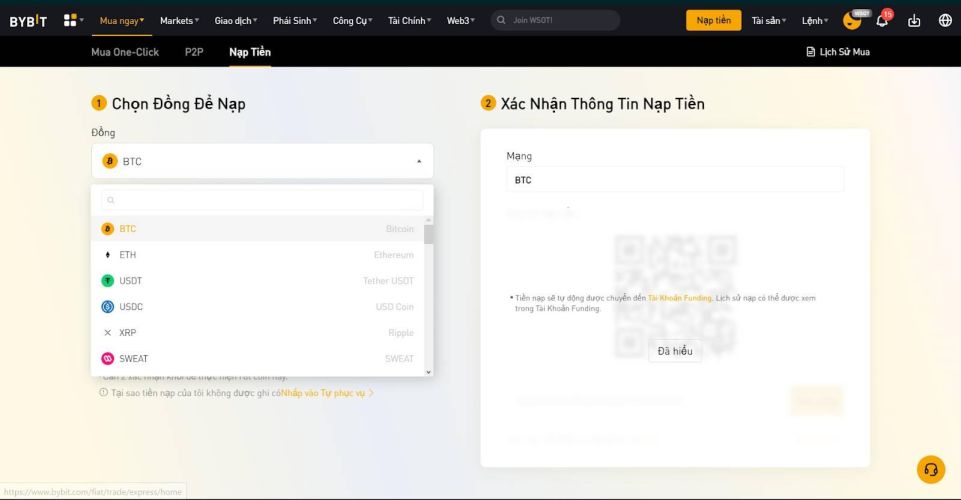Open the customer support headset button

tap(930, 469)
